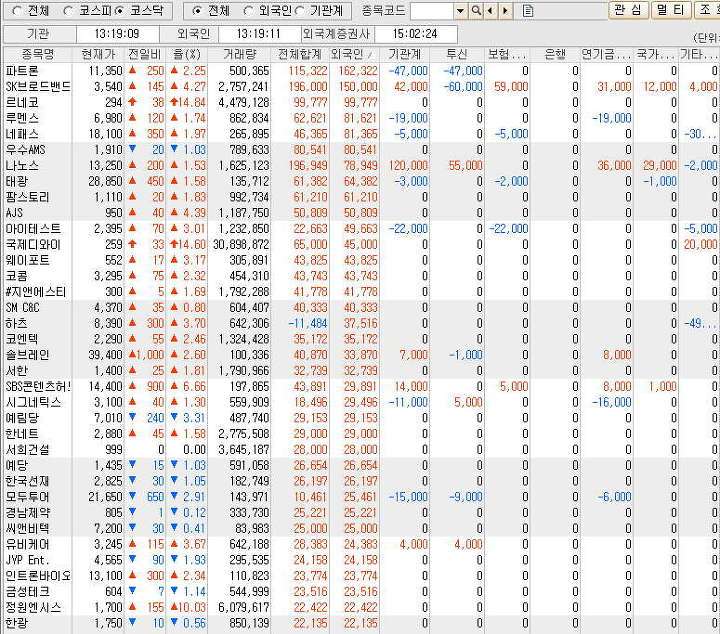Select stock row 코콤
This screenshot has width=720, height=634.
point(360,276)
